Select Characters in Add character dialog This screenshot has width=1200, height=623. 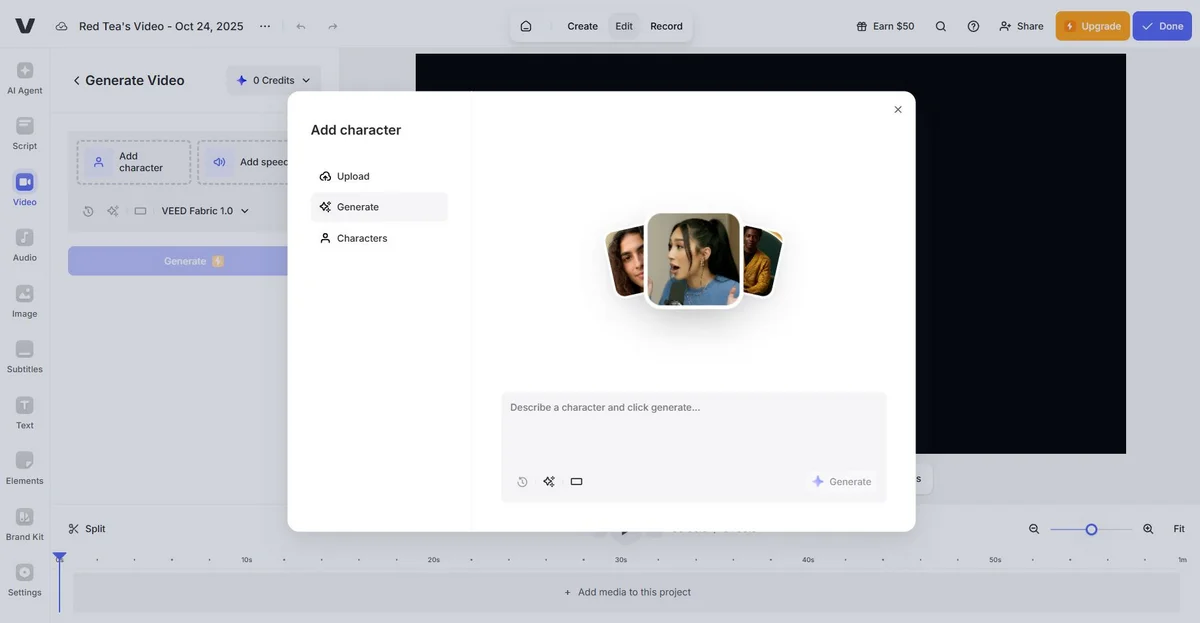[x=361, y=238]
